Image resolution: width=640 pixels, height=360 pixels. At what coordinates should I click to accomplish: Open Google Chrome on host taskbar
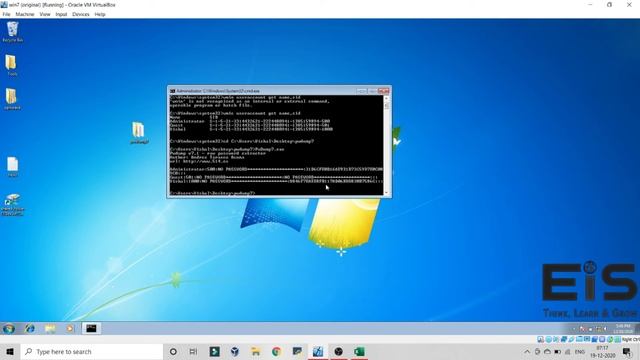[276, 351]
